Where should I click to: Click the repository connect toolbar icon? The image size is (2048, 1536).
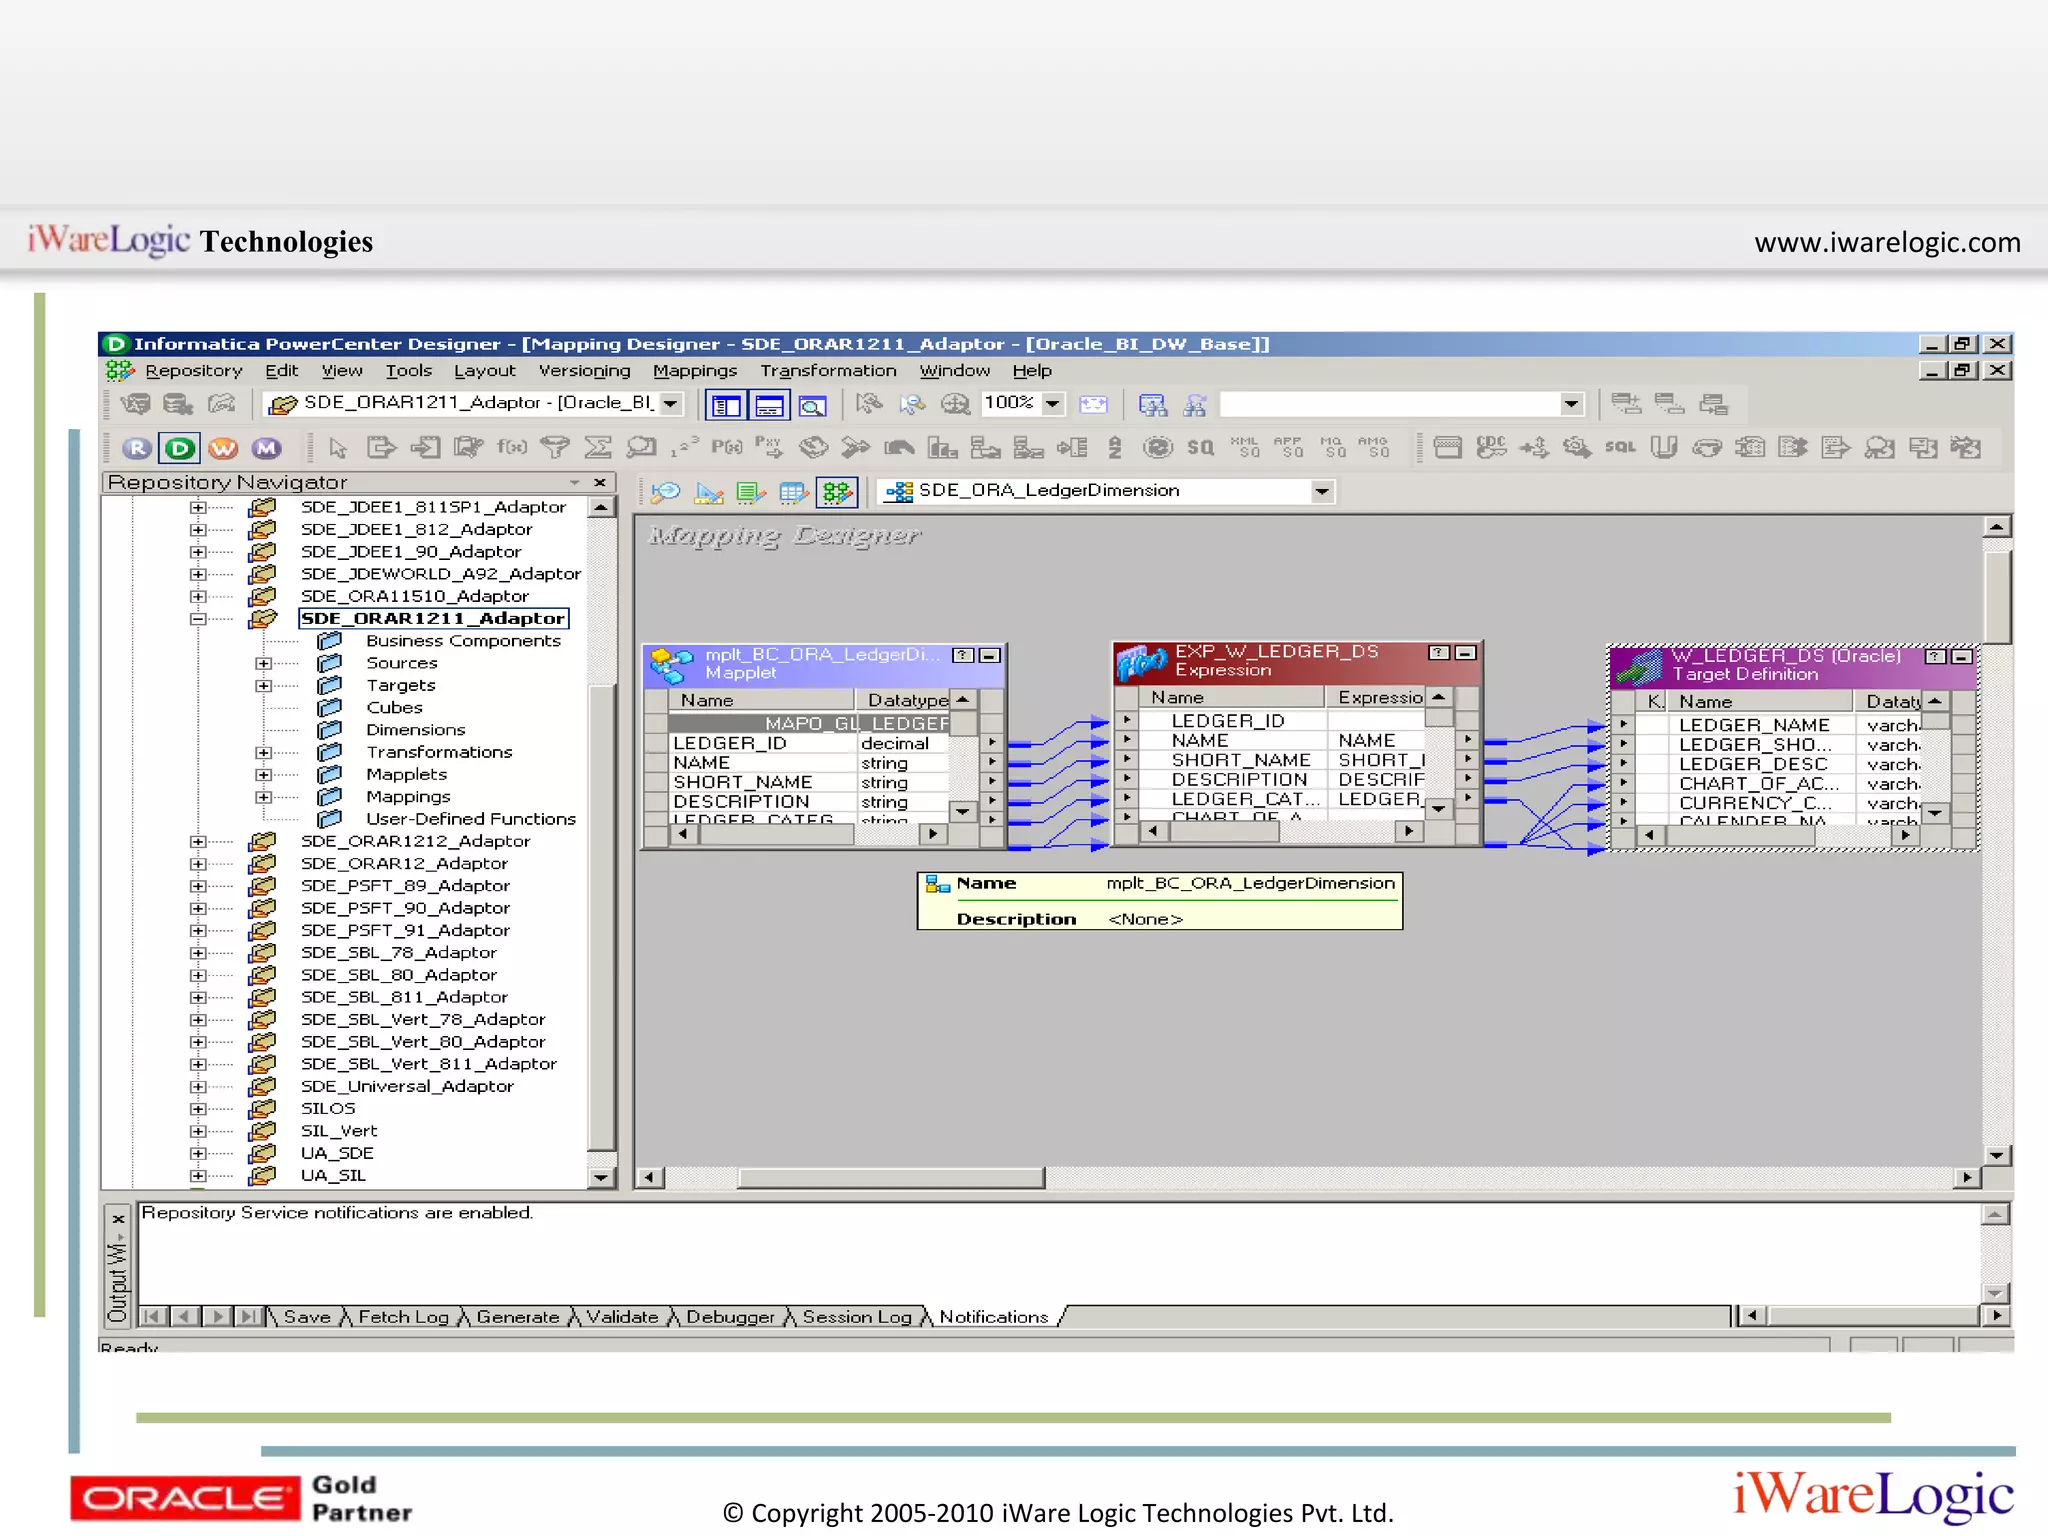click(136, 404)
